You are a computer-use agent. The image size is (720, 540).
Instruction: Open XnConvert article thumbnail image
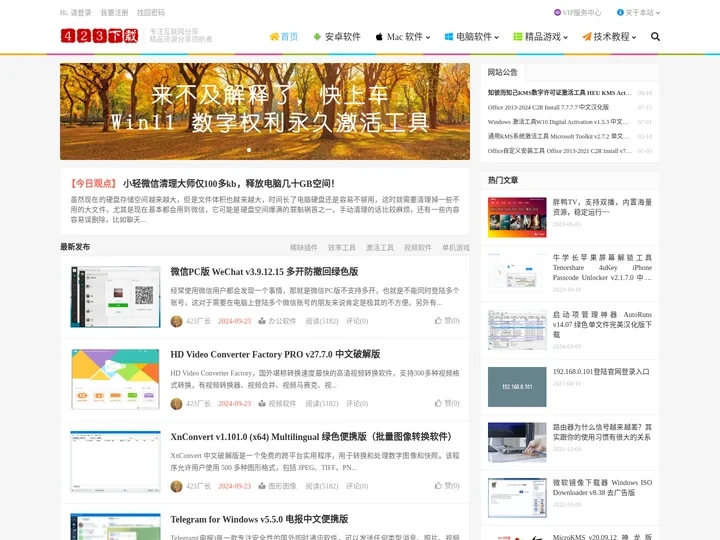pos(116,461)
